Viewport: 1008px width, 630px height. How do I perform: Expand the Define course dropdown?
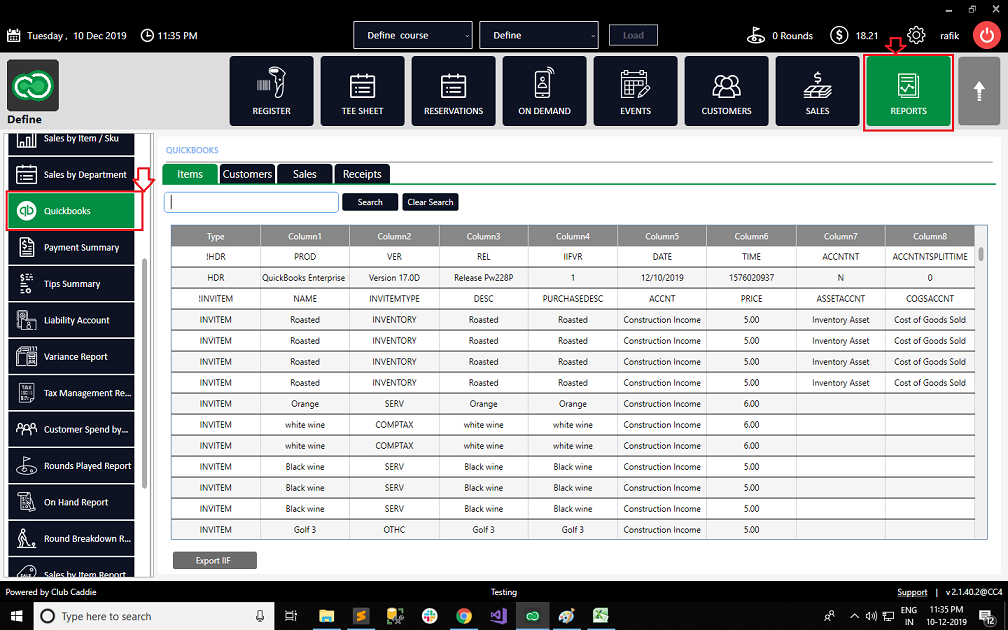tap(413, 35)
